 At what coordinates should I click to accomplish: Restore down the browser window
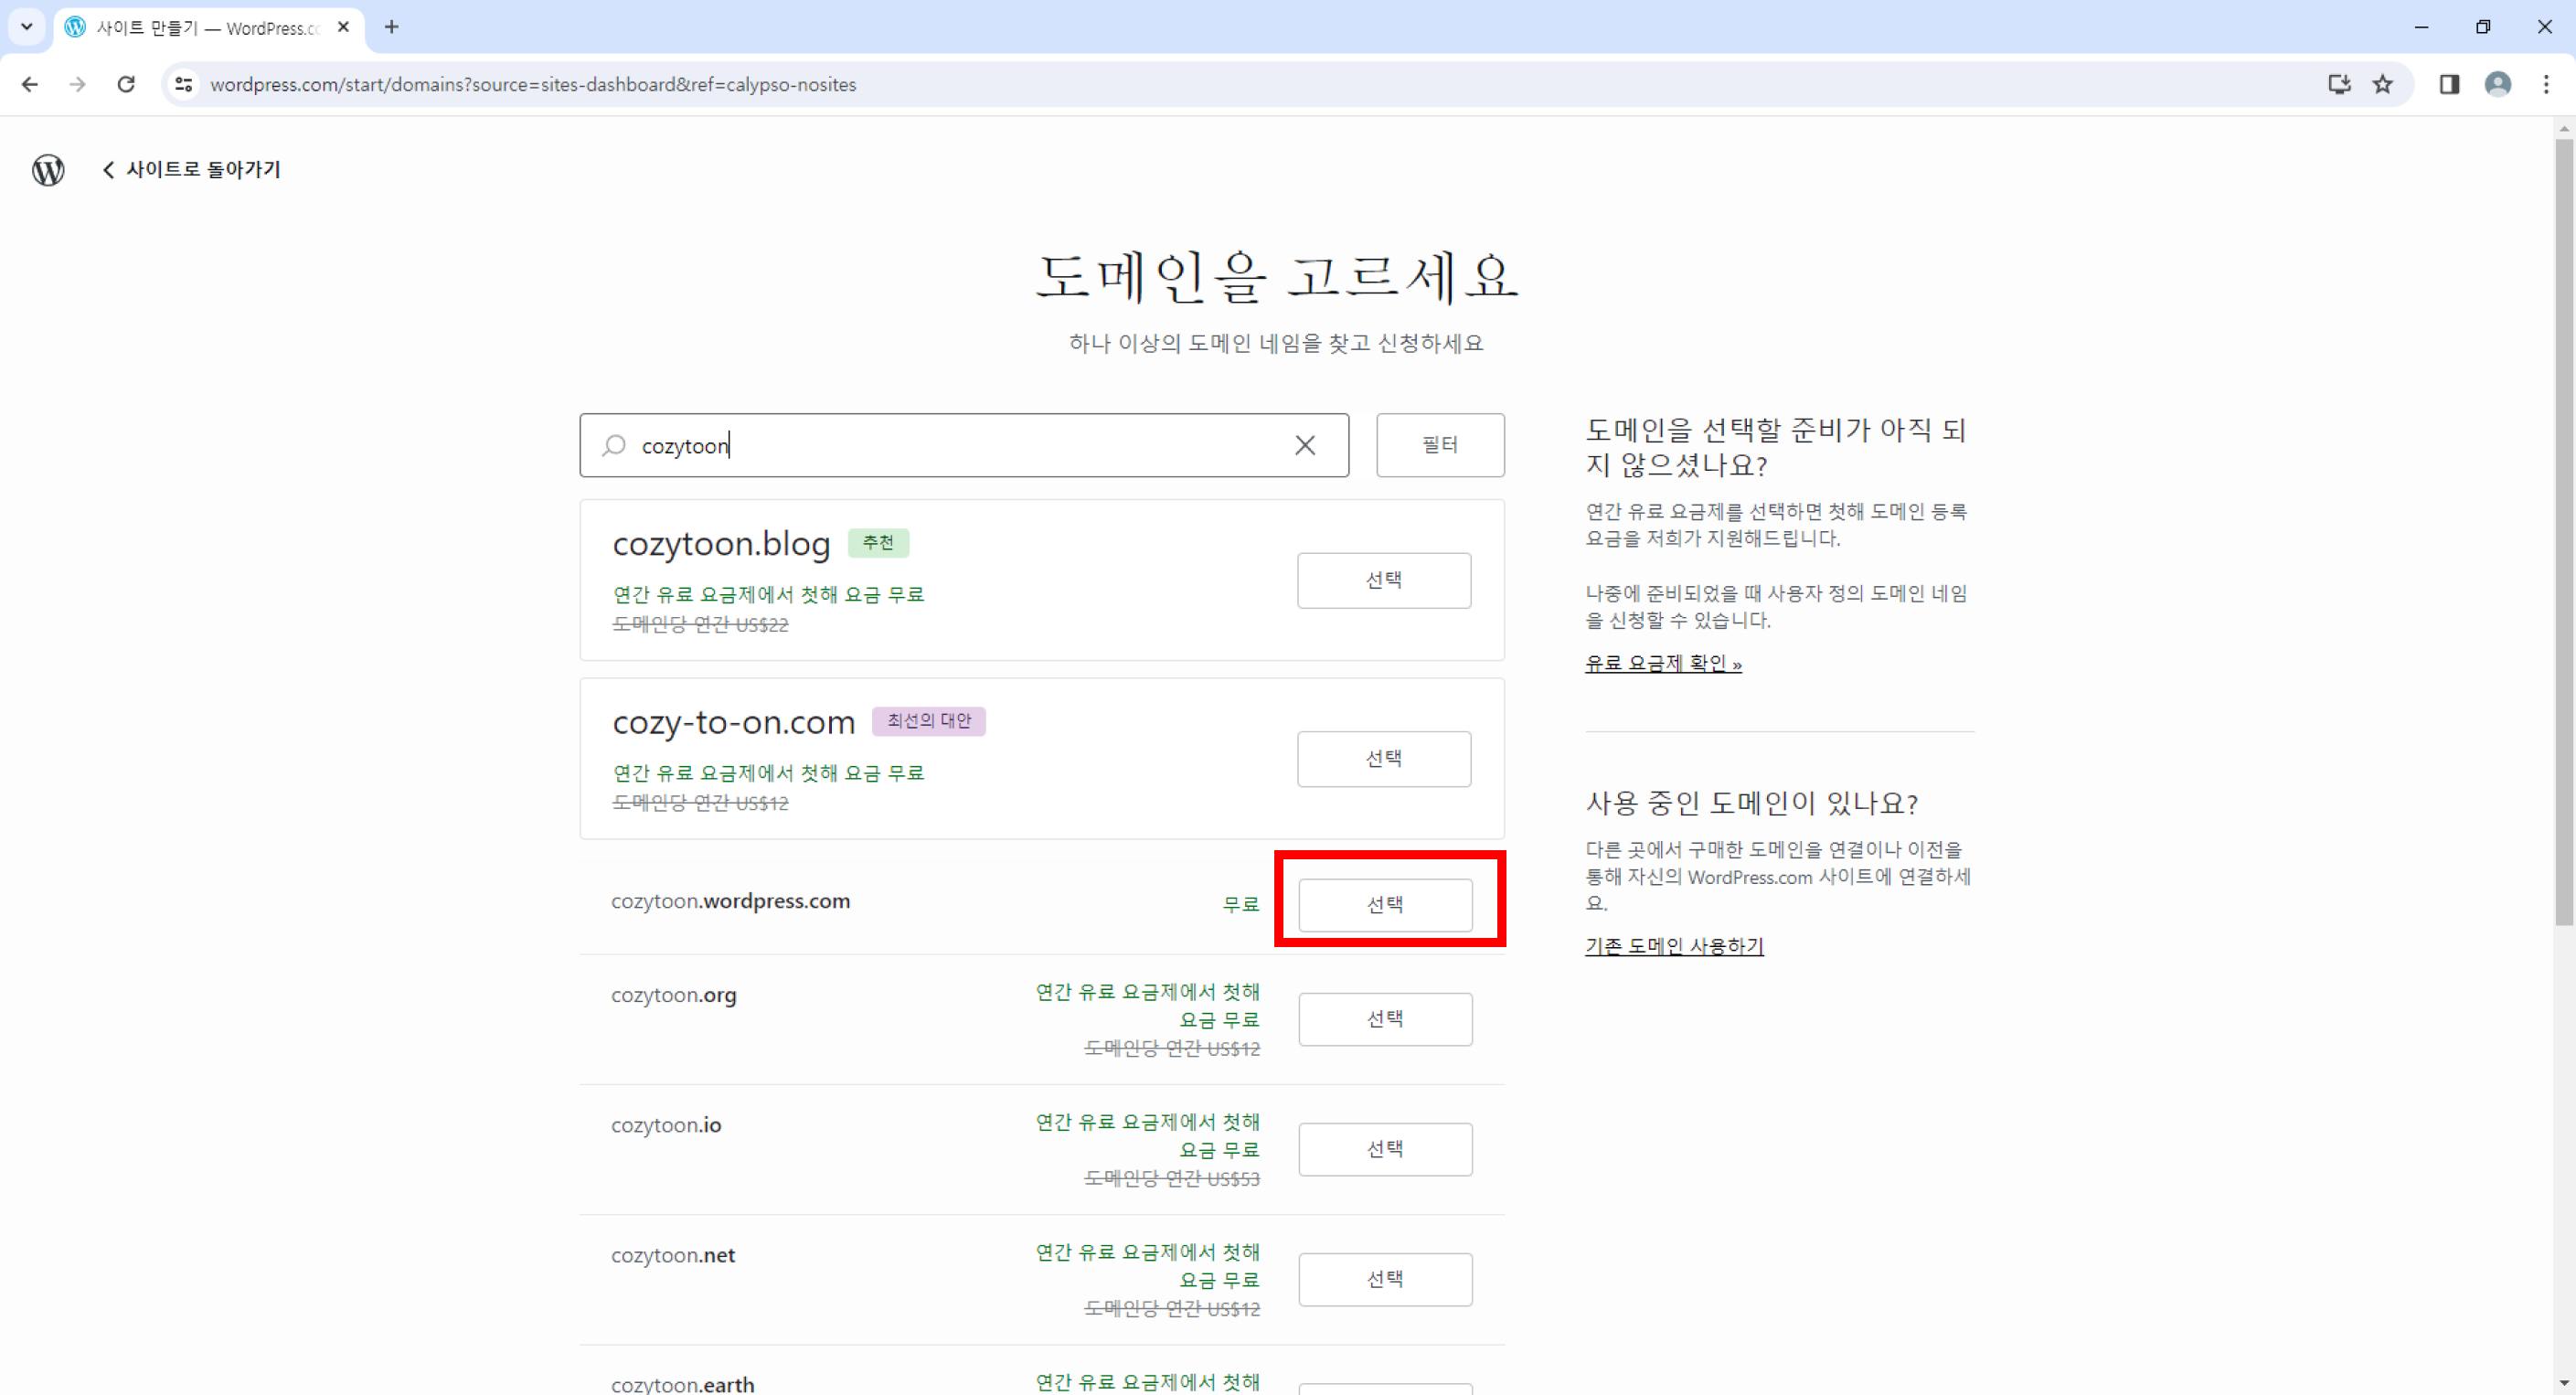pyautogui.click(x=2483, y=27)
